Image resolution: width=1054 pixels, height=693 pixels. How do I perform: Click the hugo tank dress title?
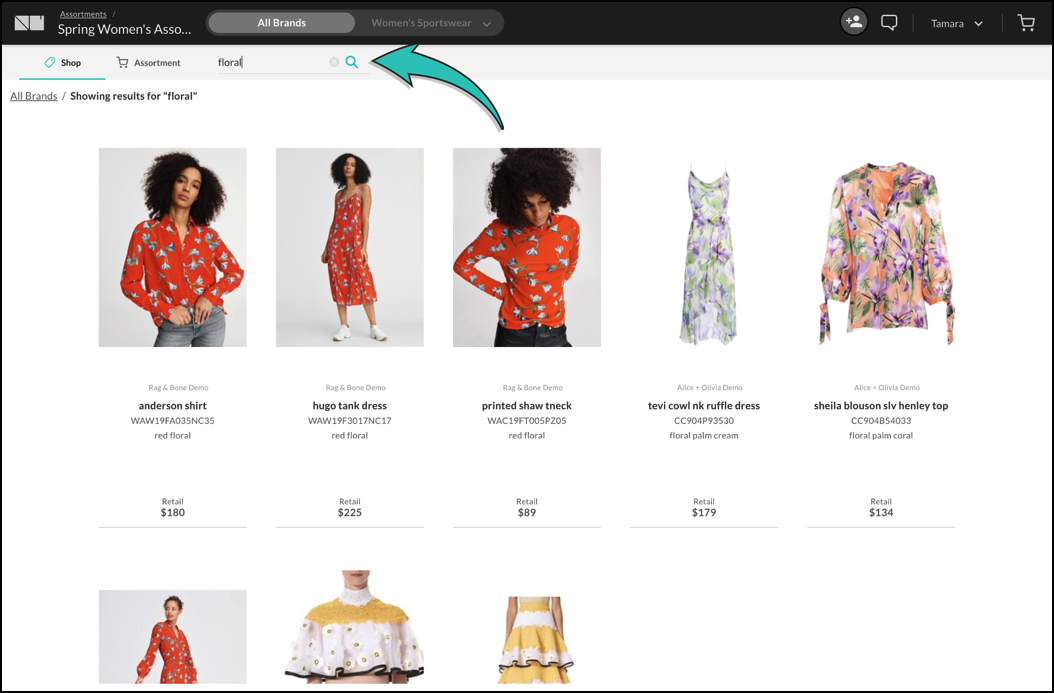click(350, 405)
